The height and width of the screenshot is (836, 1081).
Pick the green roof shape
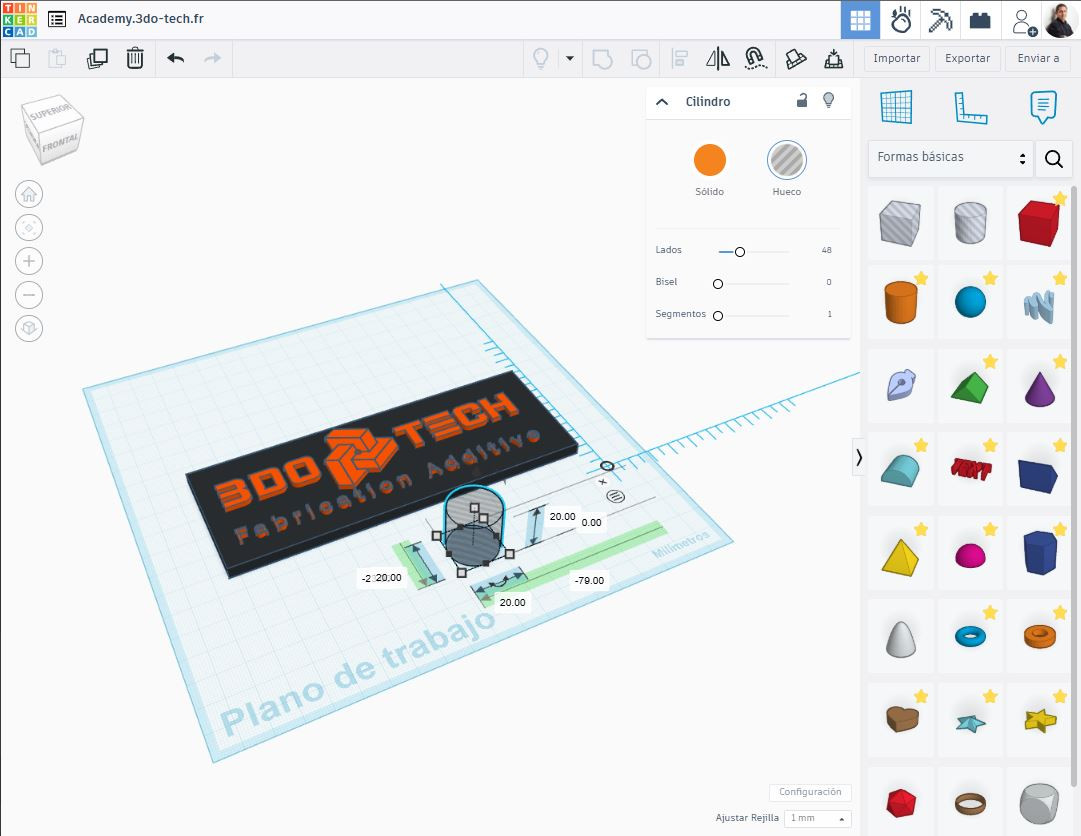tap(970, 389)
